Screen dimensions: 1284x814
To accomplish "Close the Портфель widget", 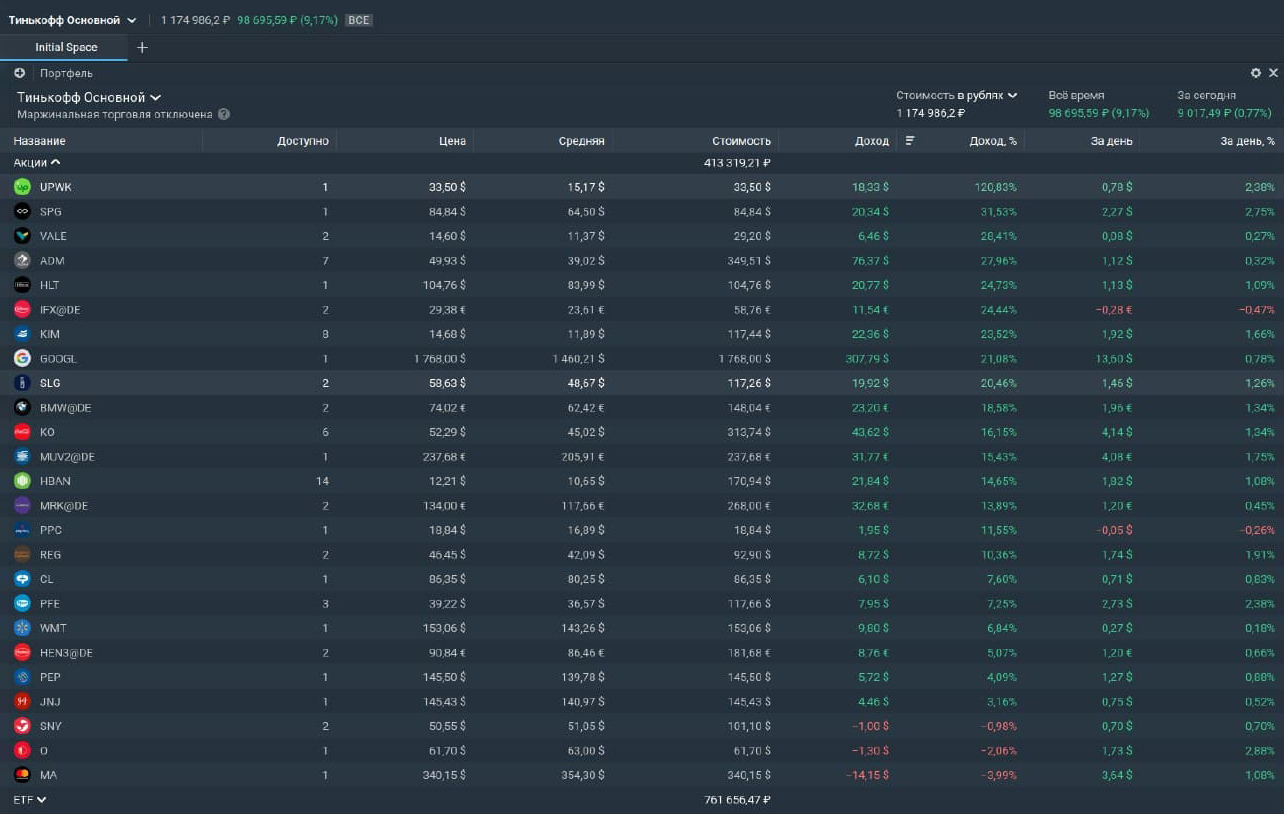I will (1273, 73).
